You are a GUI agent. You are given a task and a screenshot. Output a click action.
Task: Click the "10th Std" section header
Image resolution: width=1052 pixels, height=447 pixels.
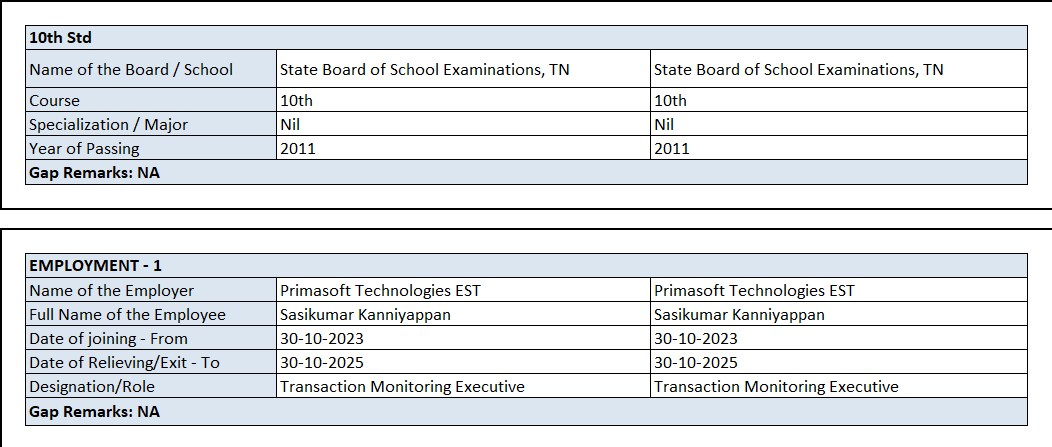(61, 38)
